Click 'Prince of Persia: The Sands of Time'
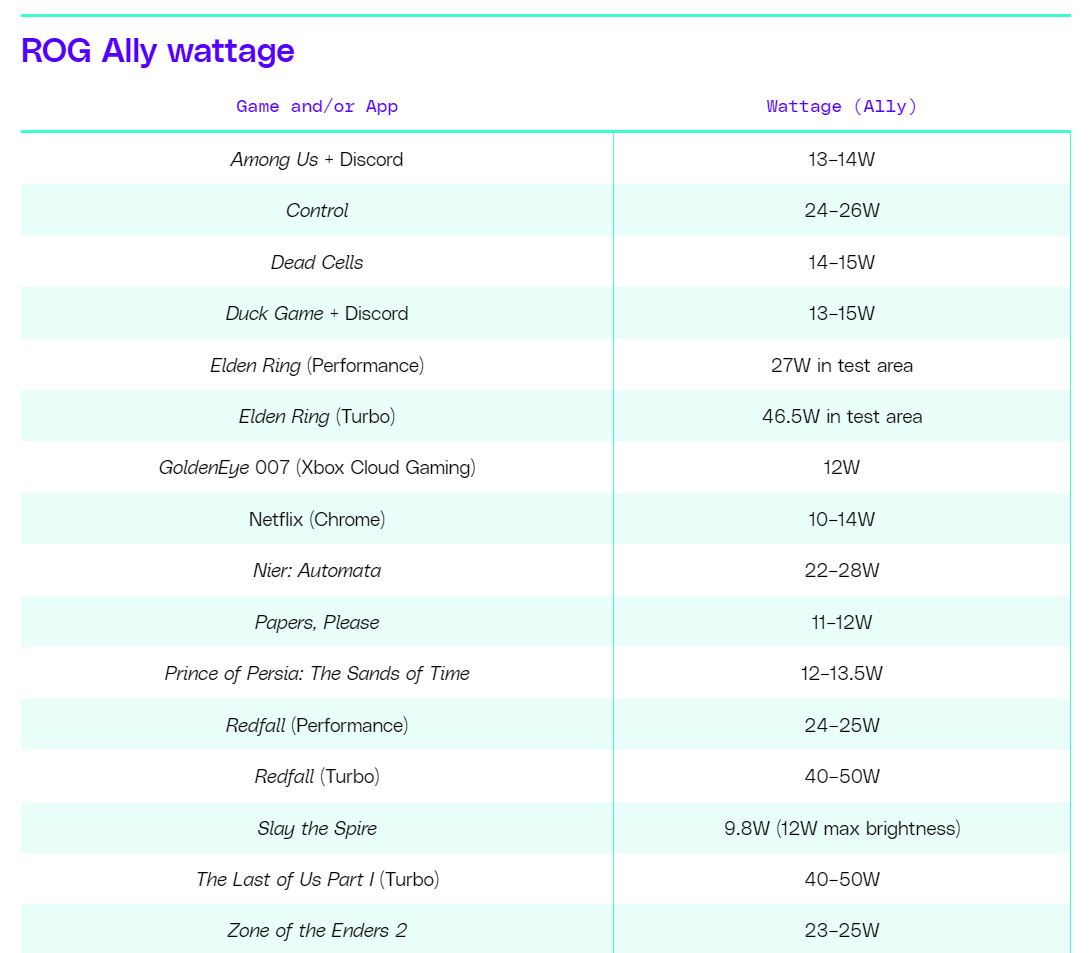1089x953 pixels. 317,674
